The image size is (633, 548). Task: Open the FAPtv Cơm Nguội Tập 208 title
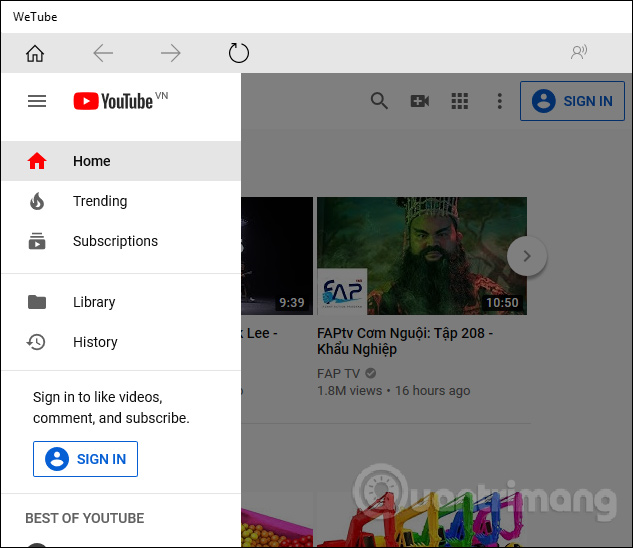pyautogui.click(x=405, y=341)
